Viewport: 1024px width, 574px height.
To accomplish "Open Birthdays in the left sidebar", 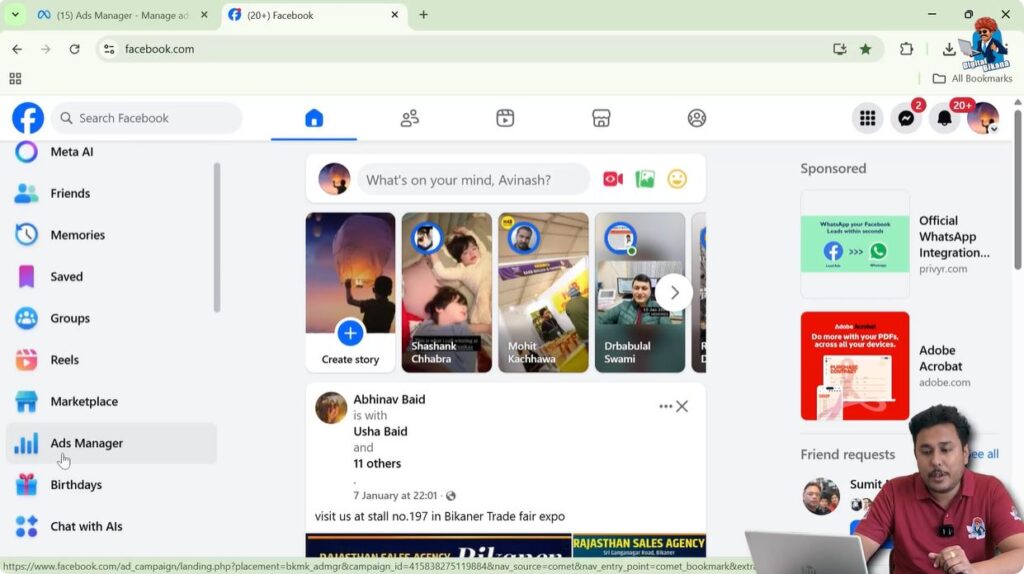I will point(111,485).
